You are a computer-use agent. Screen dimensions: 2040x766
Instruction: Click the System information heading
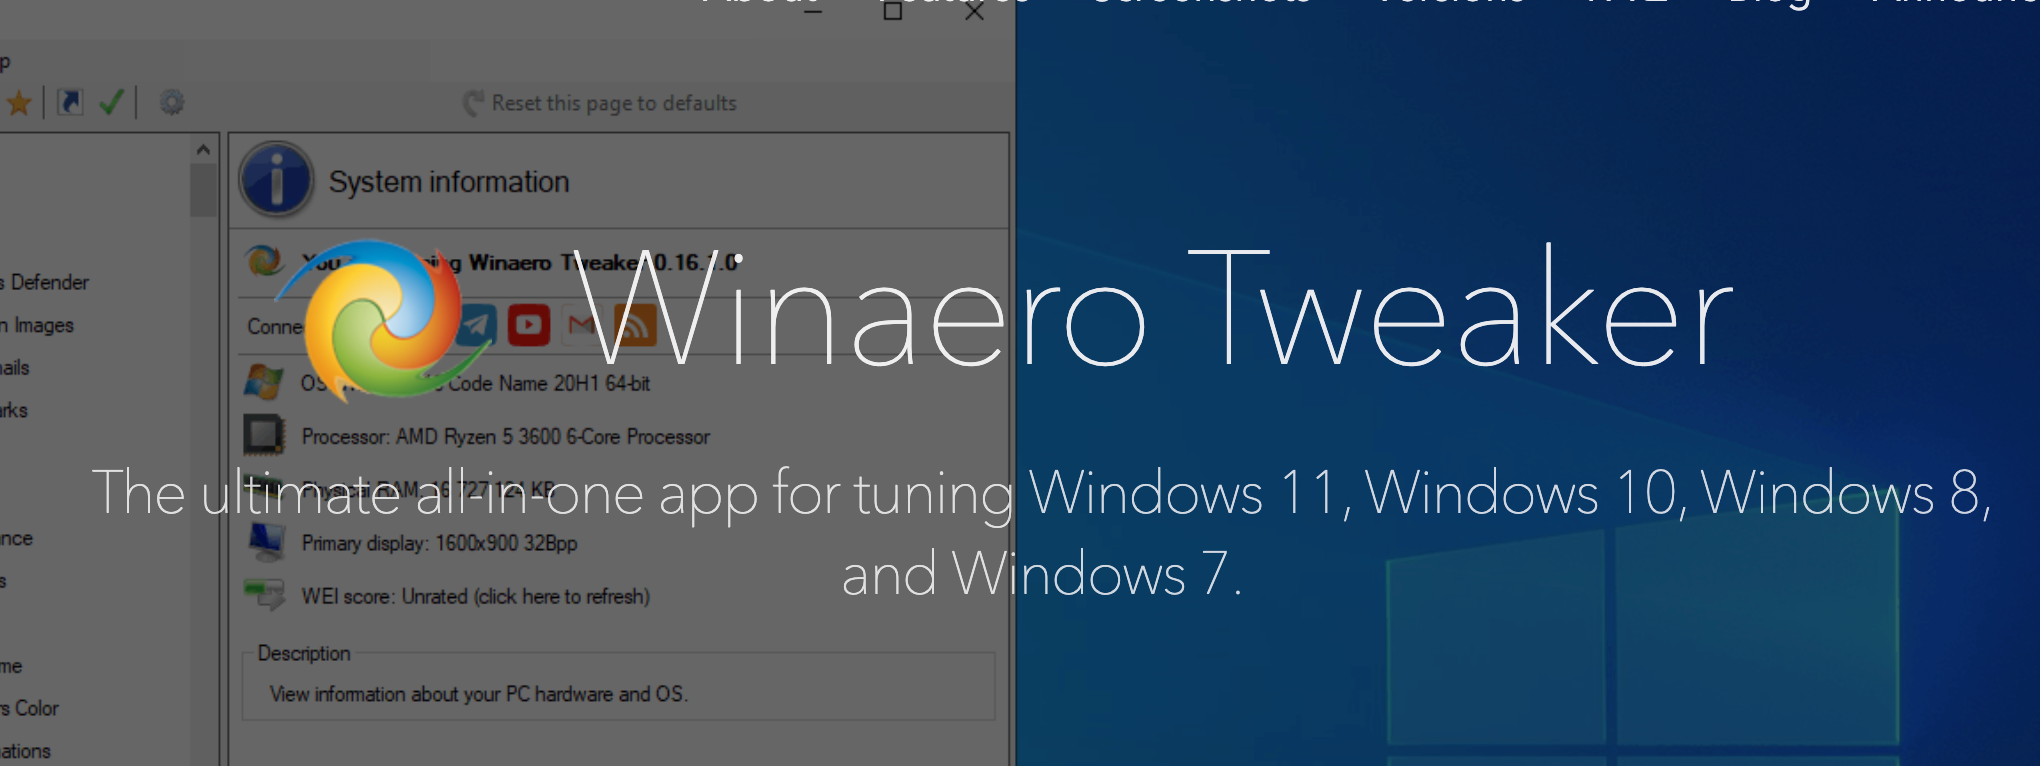pos(449,182)
